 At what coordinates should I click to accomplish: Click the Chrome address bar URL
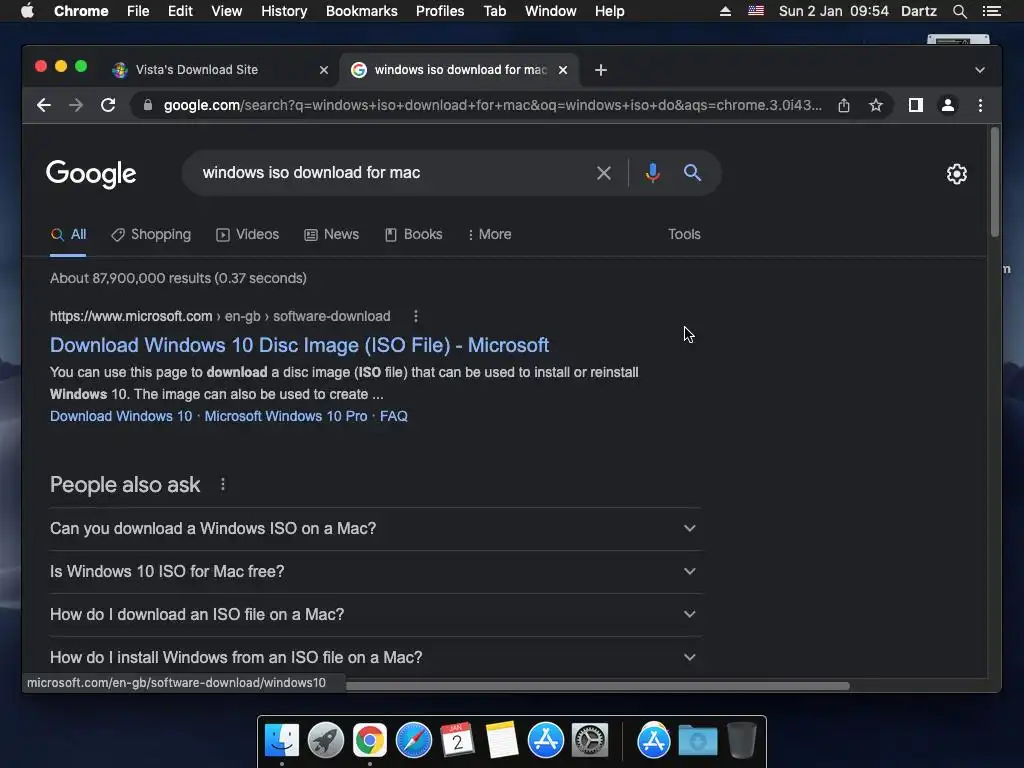click(x=493, y=105)
